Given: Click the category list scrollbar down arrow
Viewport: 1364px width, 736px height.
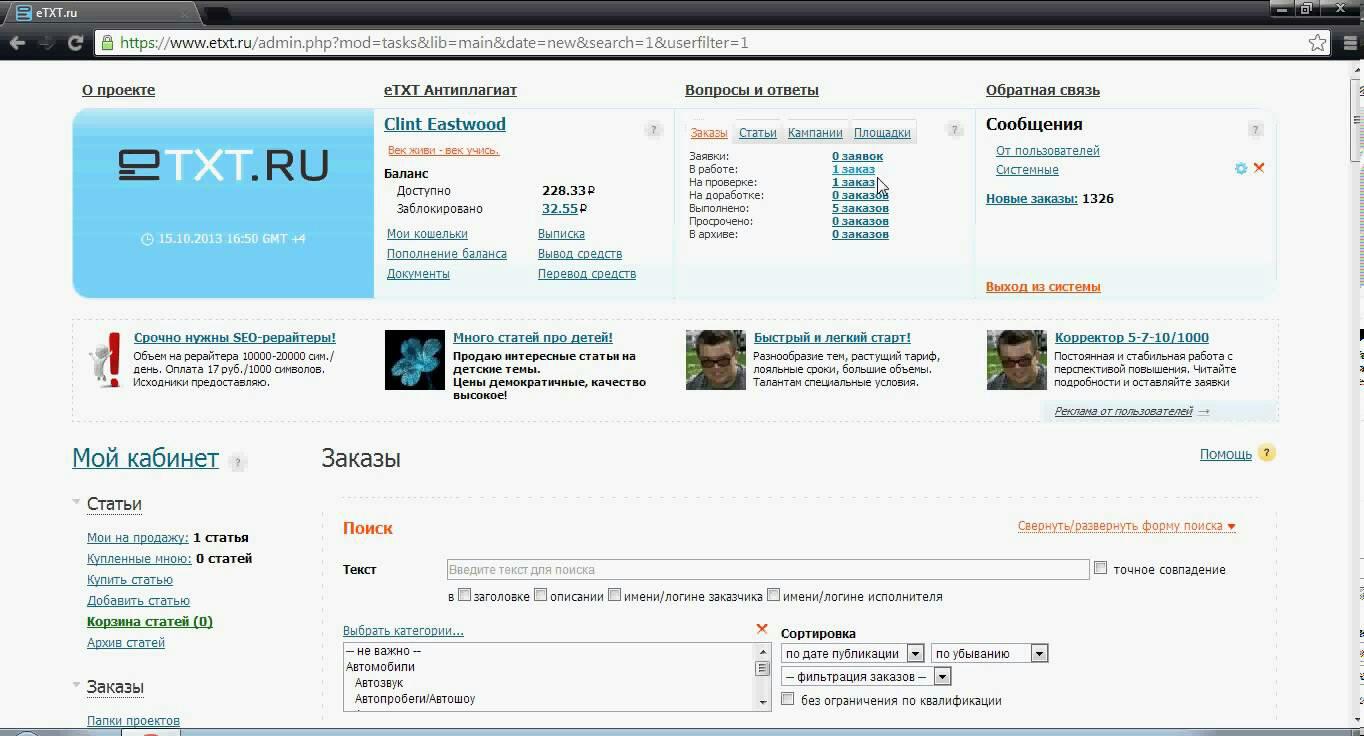Looking at the screenshot, I should click(x=762, y=702).
